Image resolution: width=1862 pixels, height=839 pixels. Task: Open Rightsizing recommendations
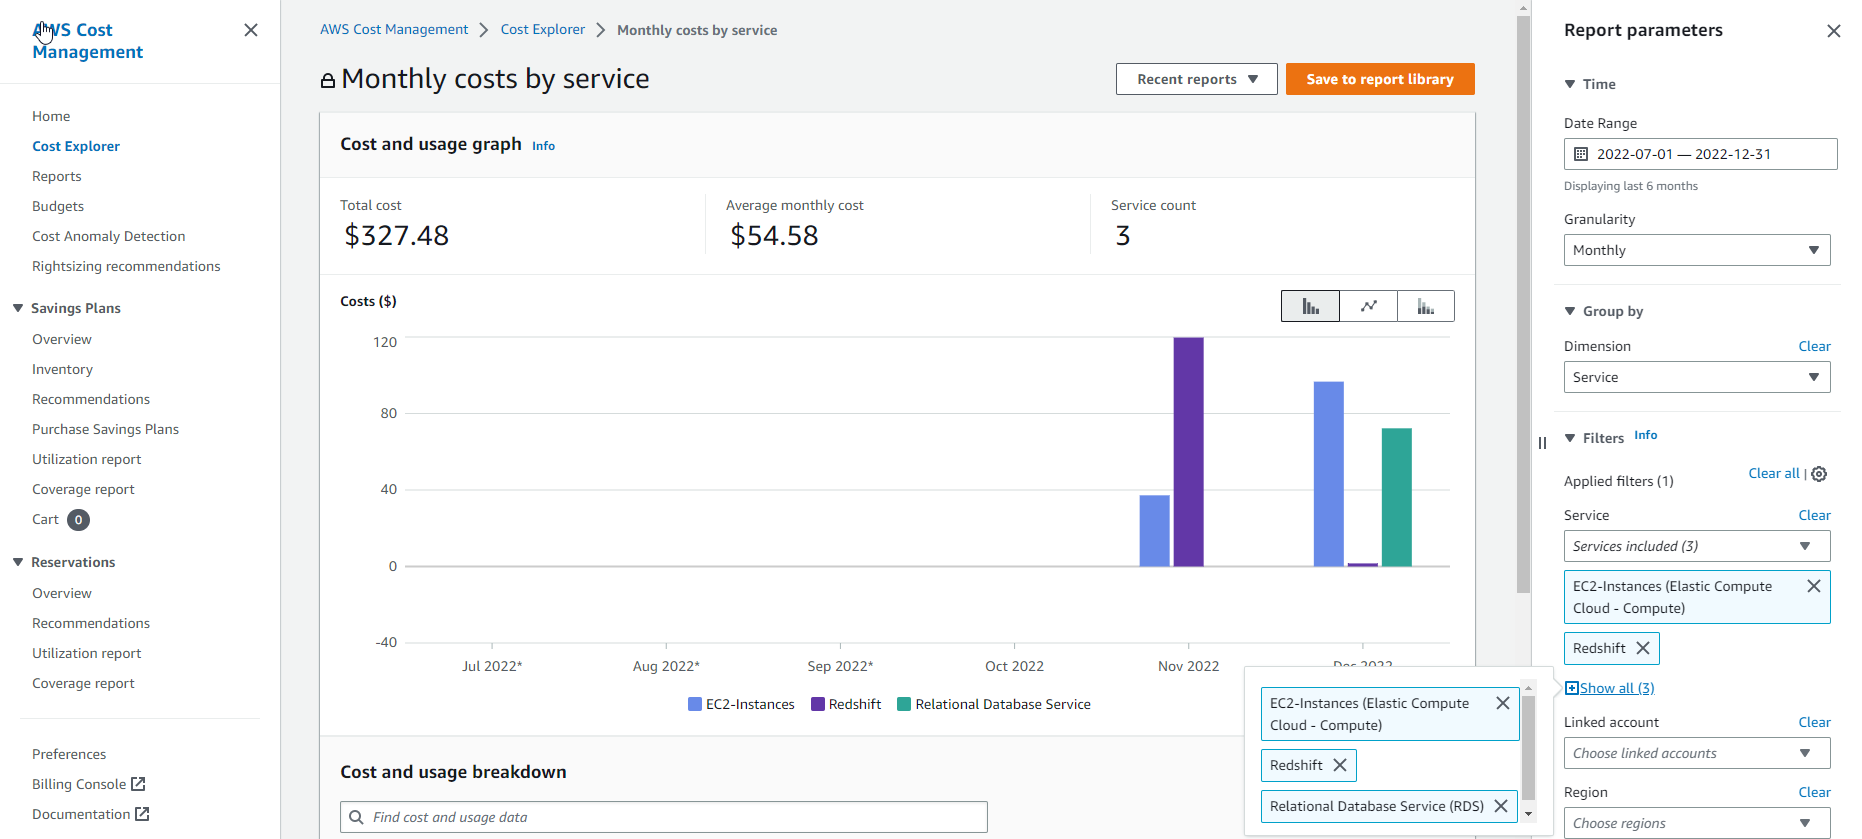tap(126, 266)
